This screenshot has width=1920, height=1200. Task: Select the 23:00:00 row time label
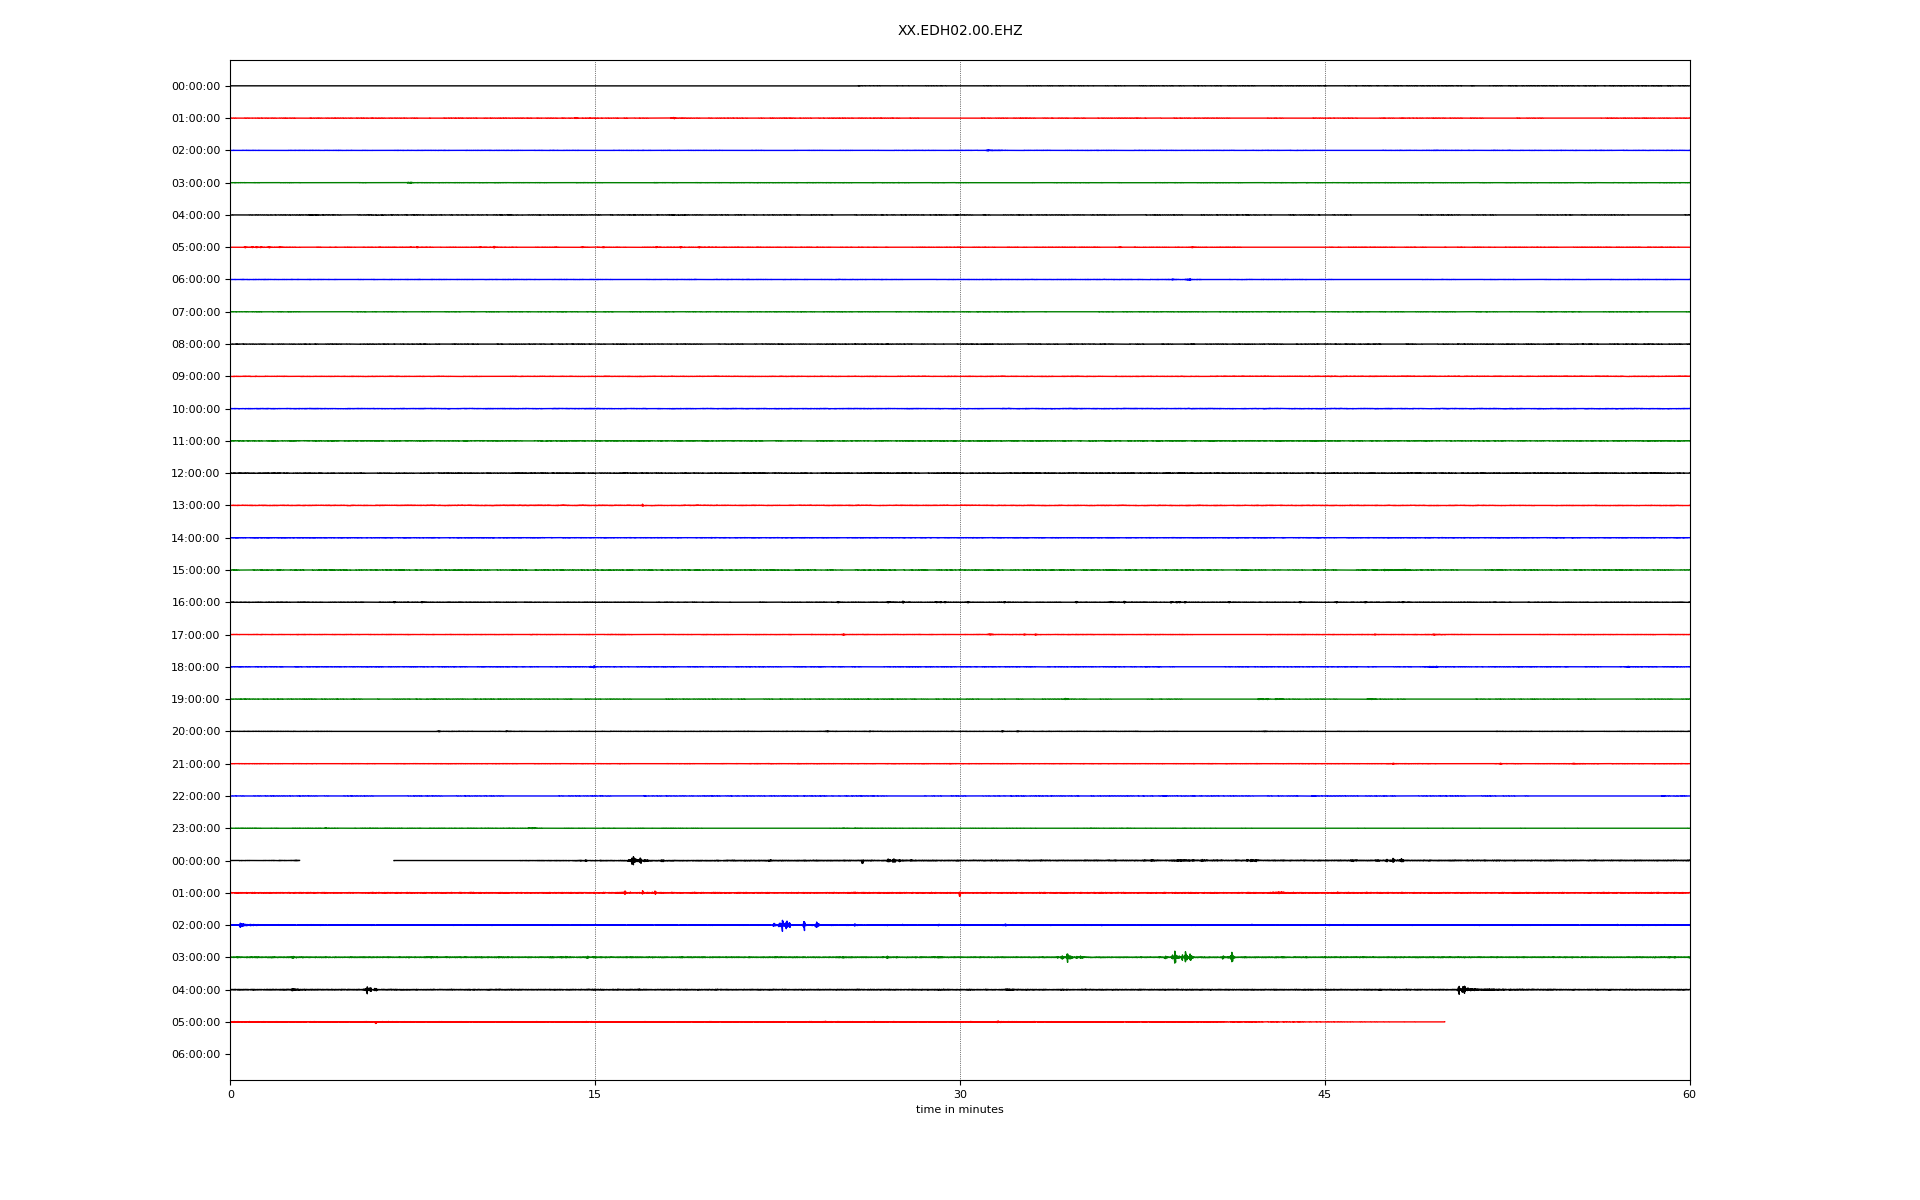195,828
